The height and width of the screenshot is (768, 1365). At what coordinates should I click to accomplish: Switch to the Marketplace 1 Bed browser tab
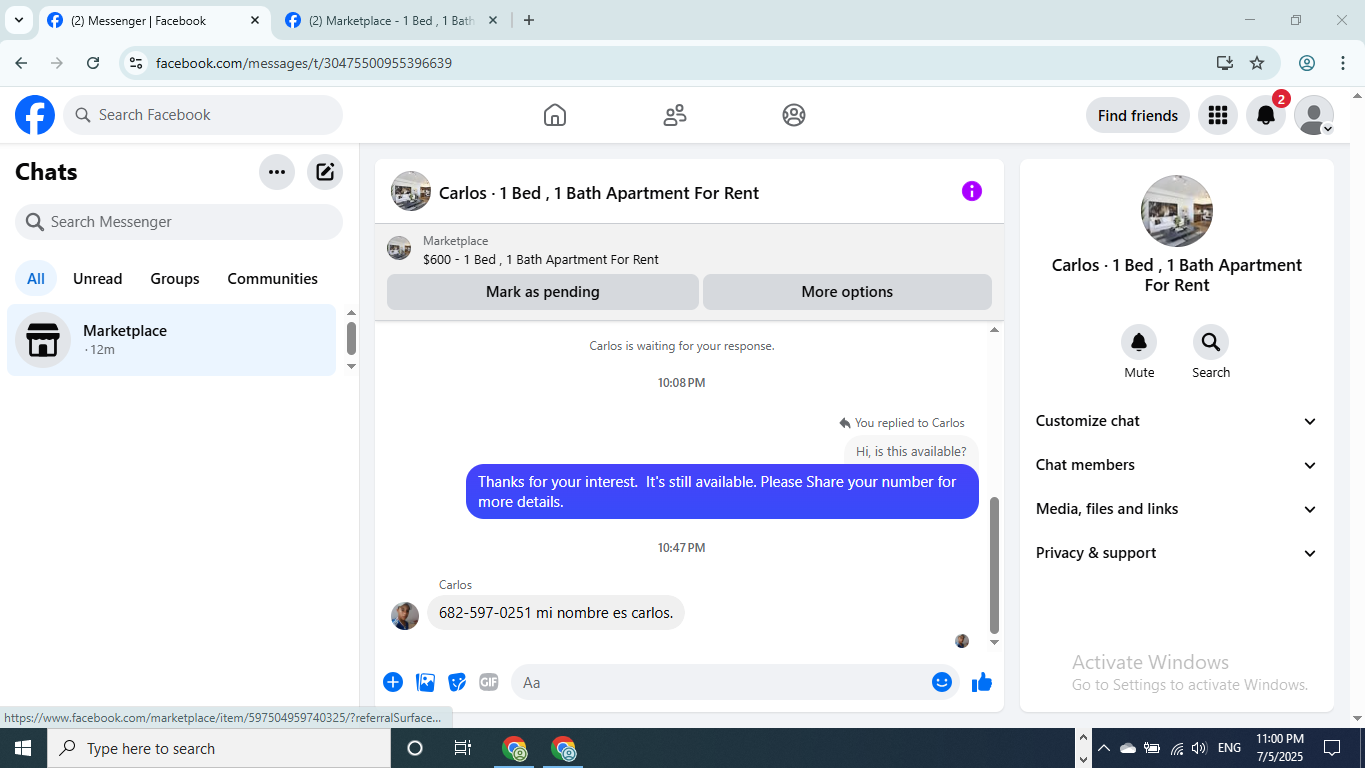click(x=392, y=20)
